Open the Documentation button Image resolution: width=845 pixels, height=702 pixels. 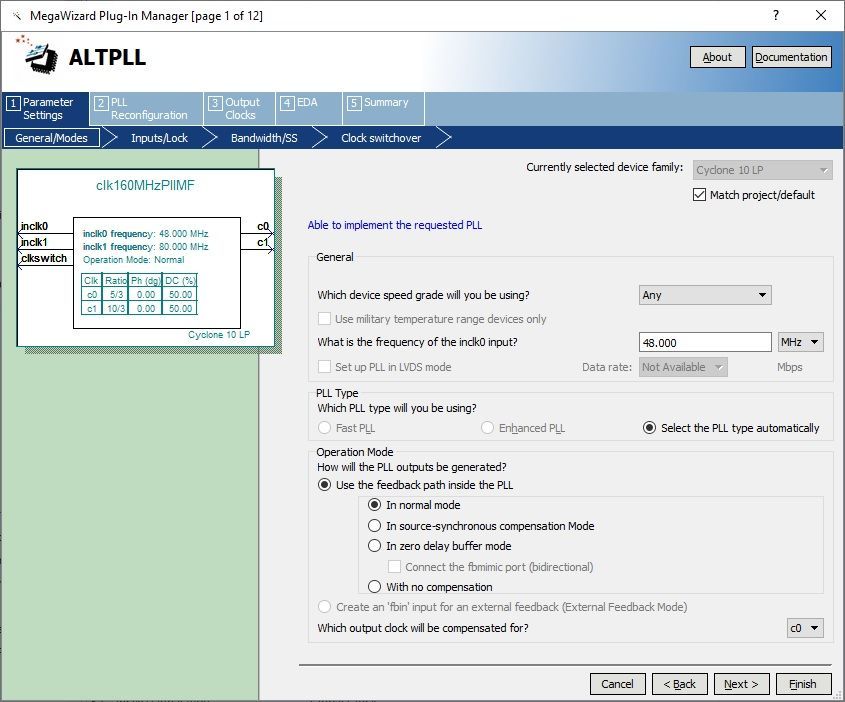791,57
